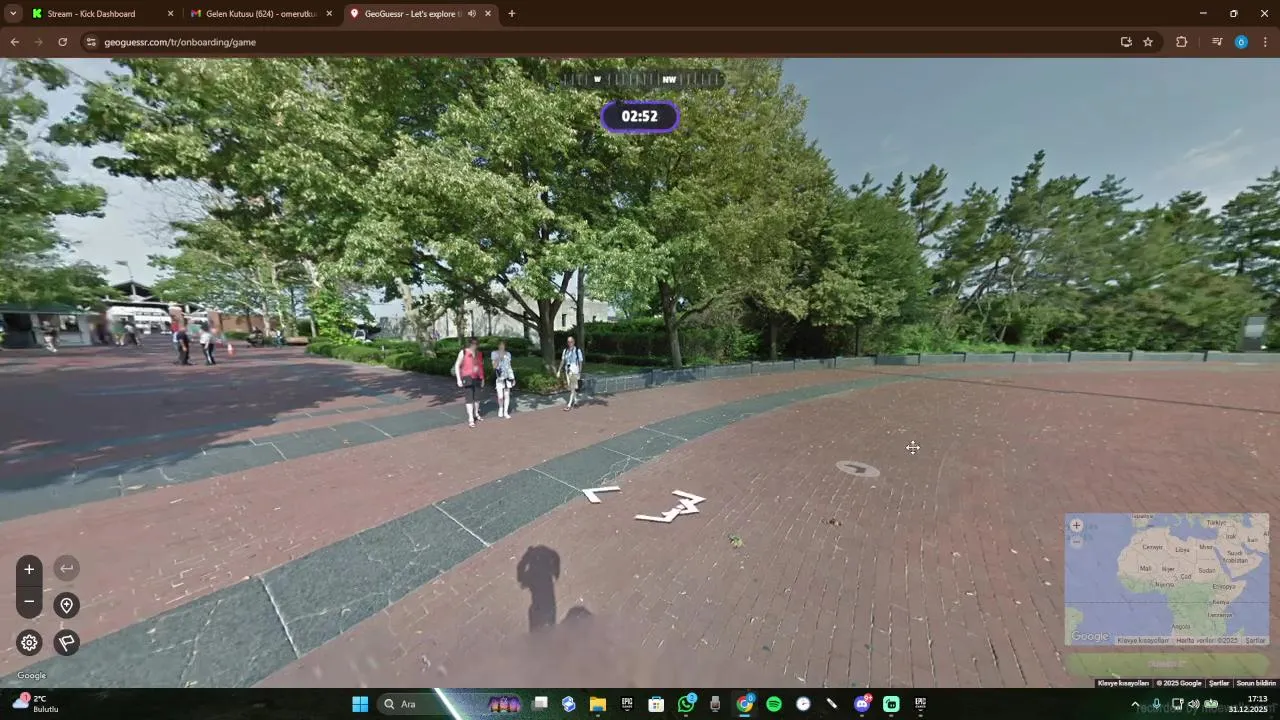The image size is (1280, 720).
Task: Open the Windows Start menu
Action: pos(360,704)
